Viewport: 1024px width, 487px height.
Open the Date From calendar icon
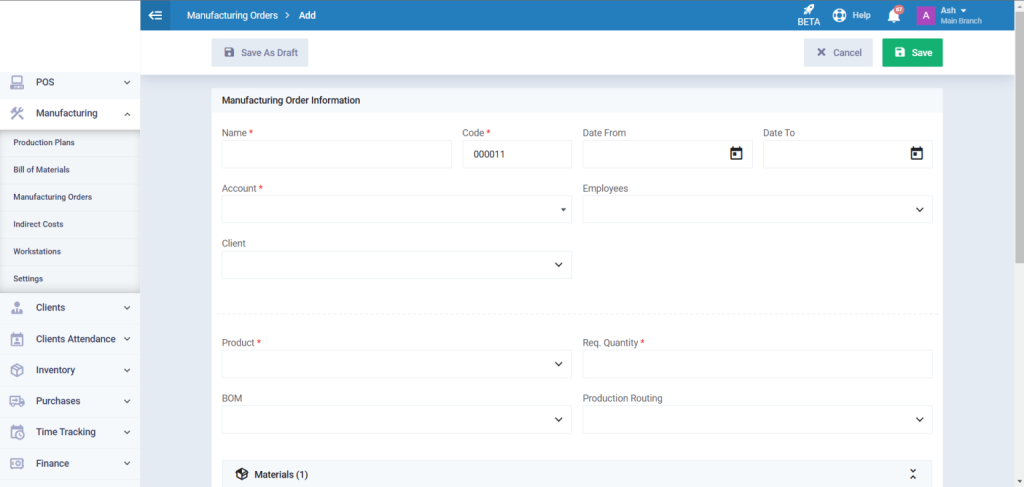pyautogui.click(x=736, y=154)
